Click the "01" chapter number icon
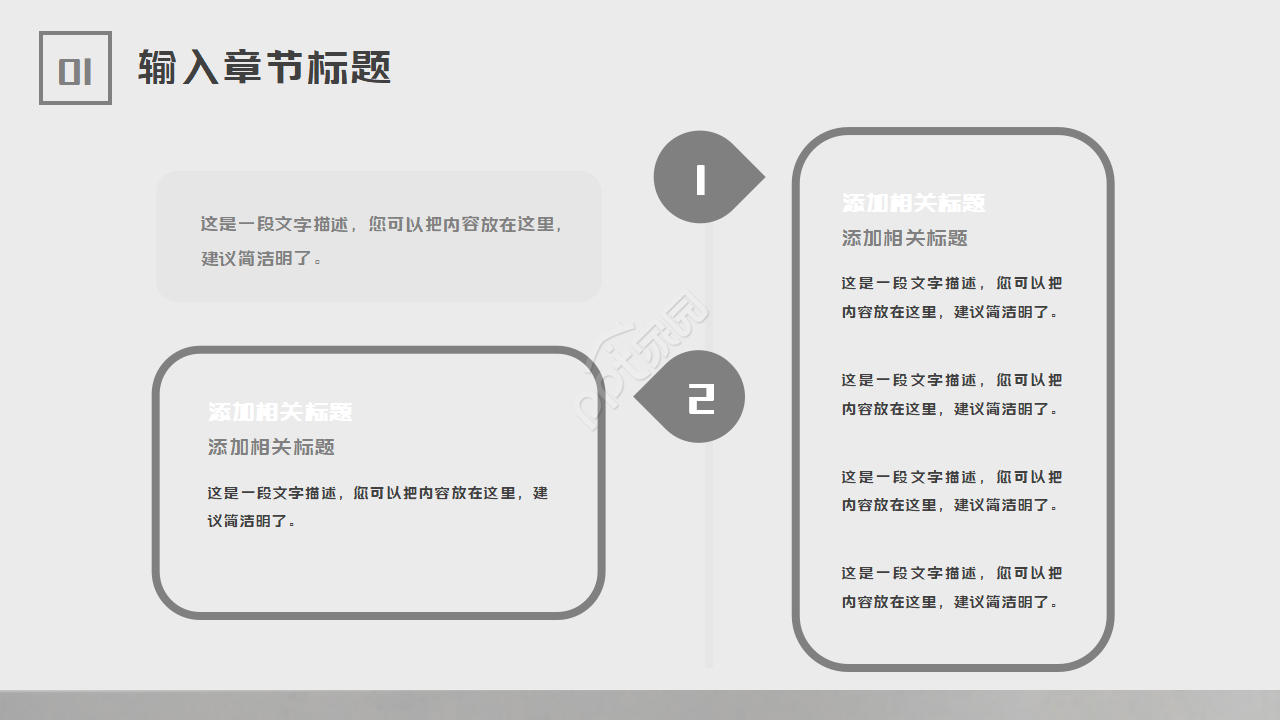This screenshot has height=720, width=1280. point(75,69)
